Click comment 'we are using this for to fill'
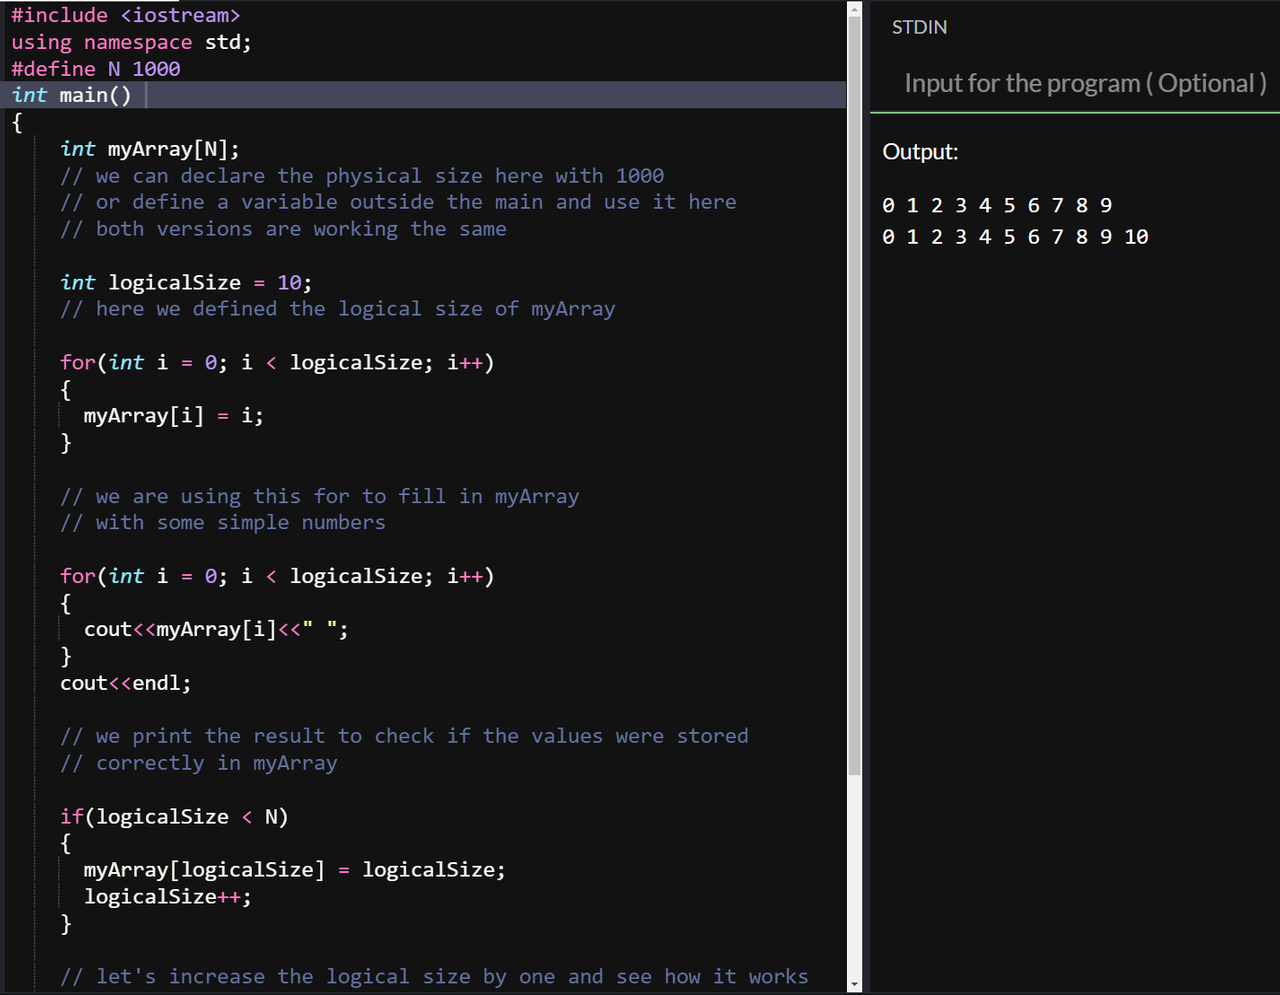The height and width of the screenshot is (995, 1280). point(319,496)
